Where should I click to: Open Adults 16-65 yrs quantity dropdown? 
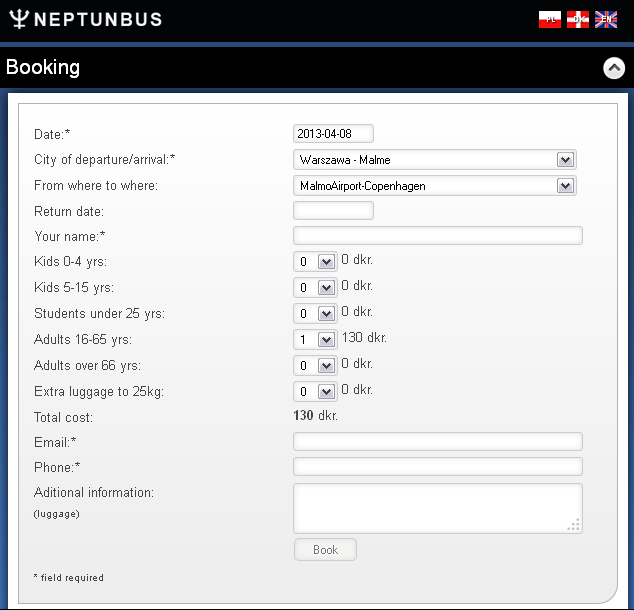[x=314, y=340]
